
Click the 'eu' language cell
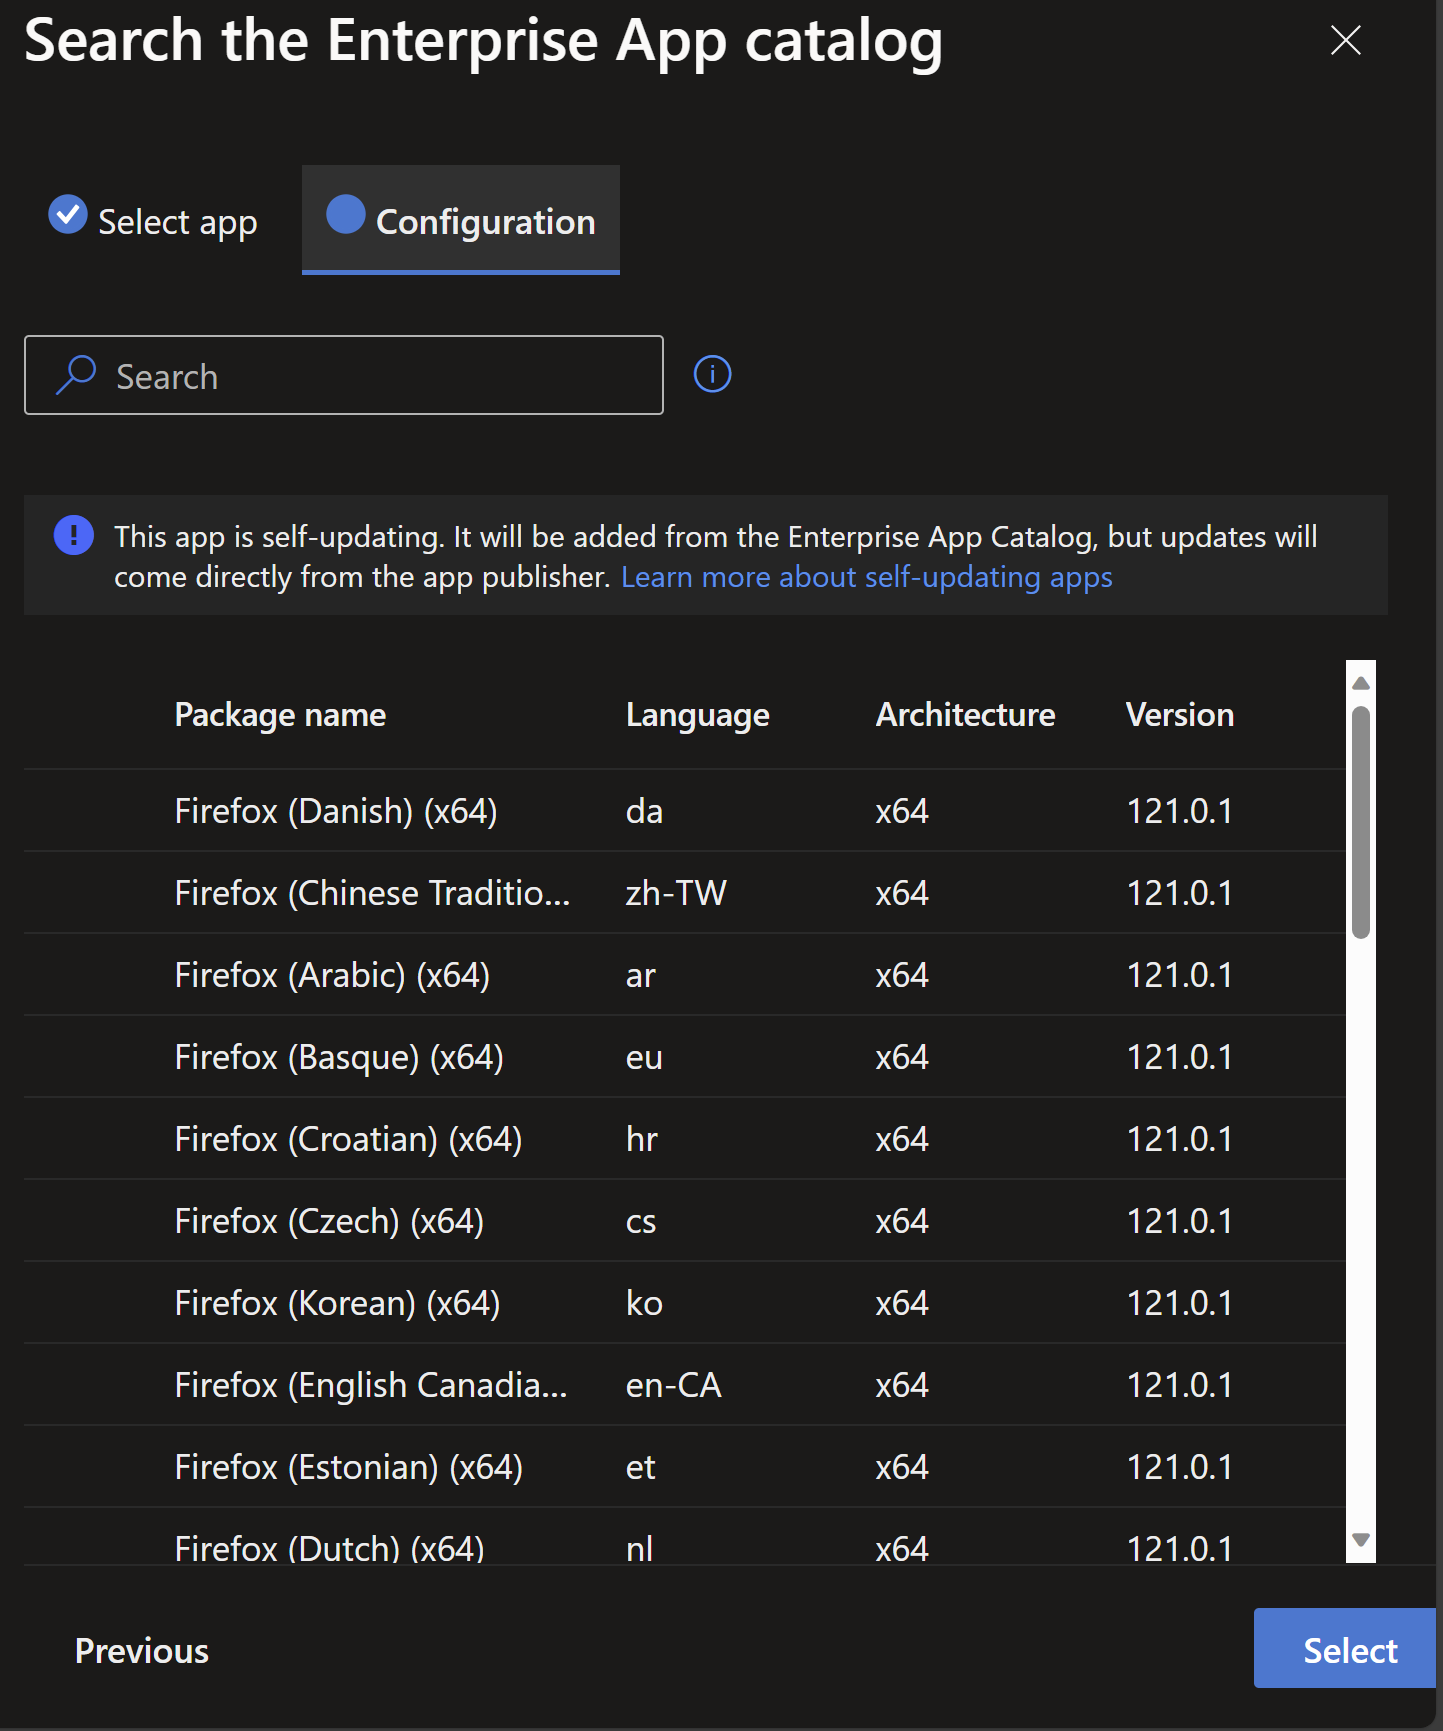click(x=644, y=1057)
